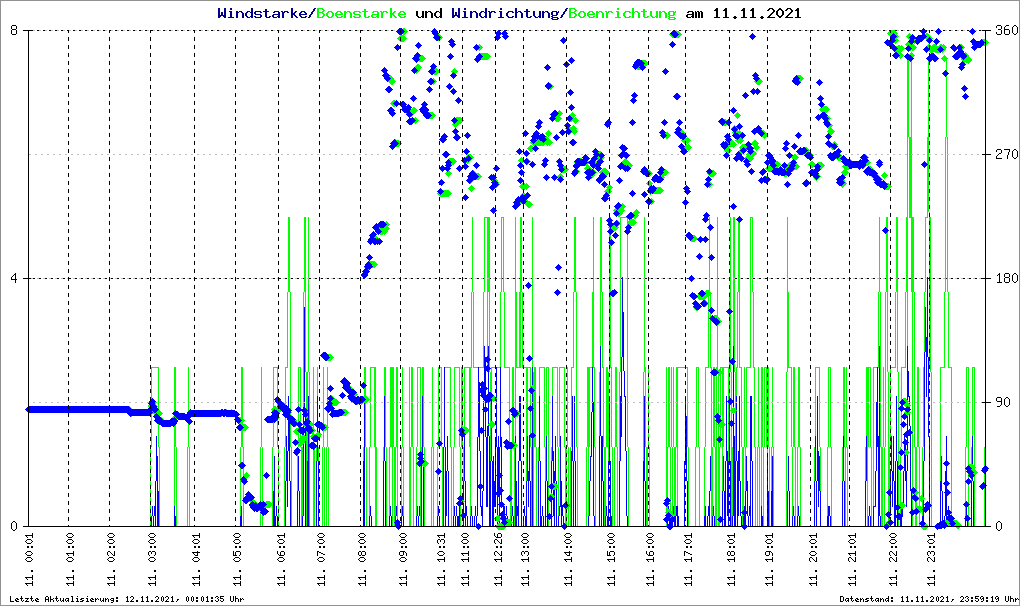Click the date 11.11.2021 in the title

point(756,14)
